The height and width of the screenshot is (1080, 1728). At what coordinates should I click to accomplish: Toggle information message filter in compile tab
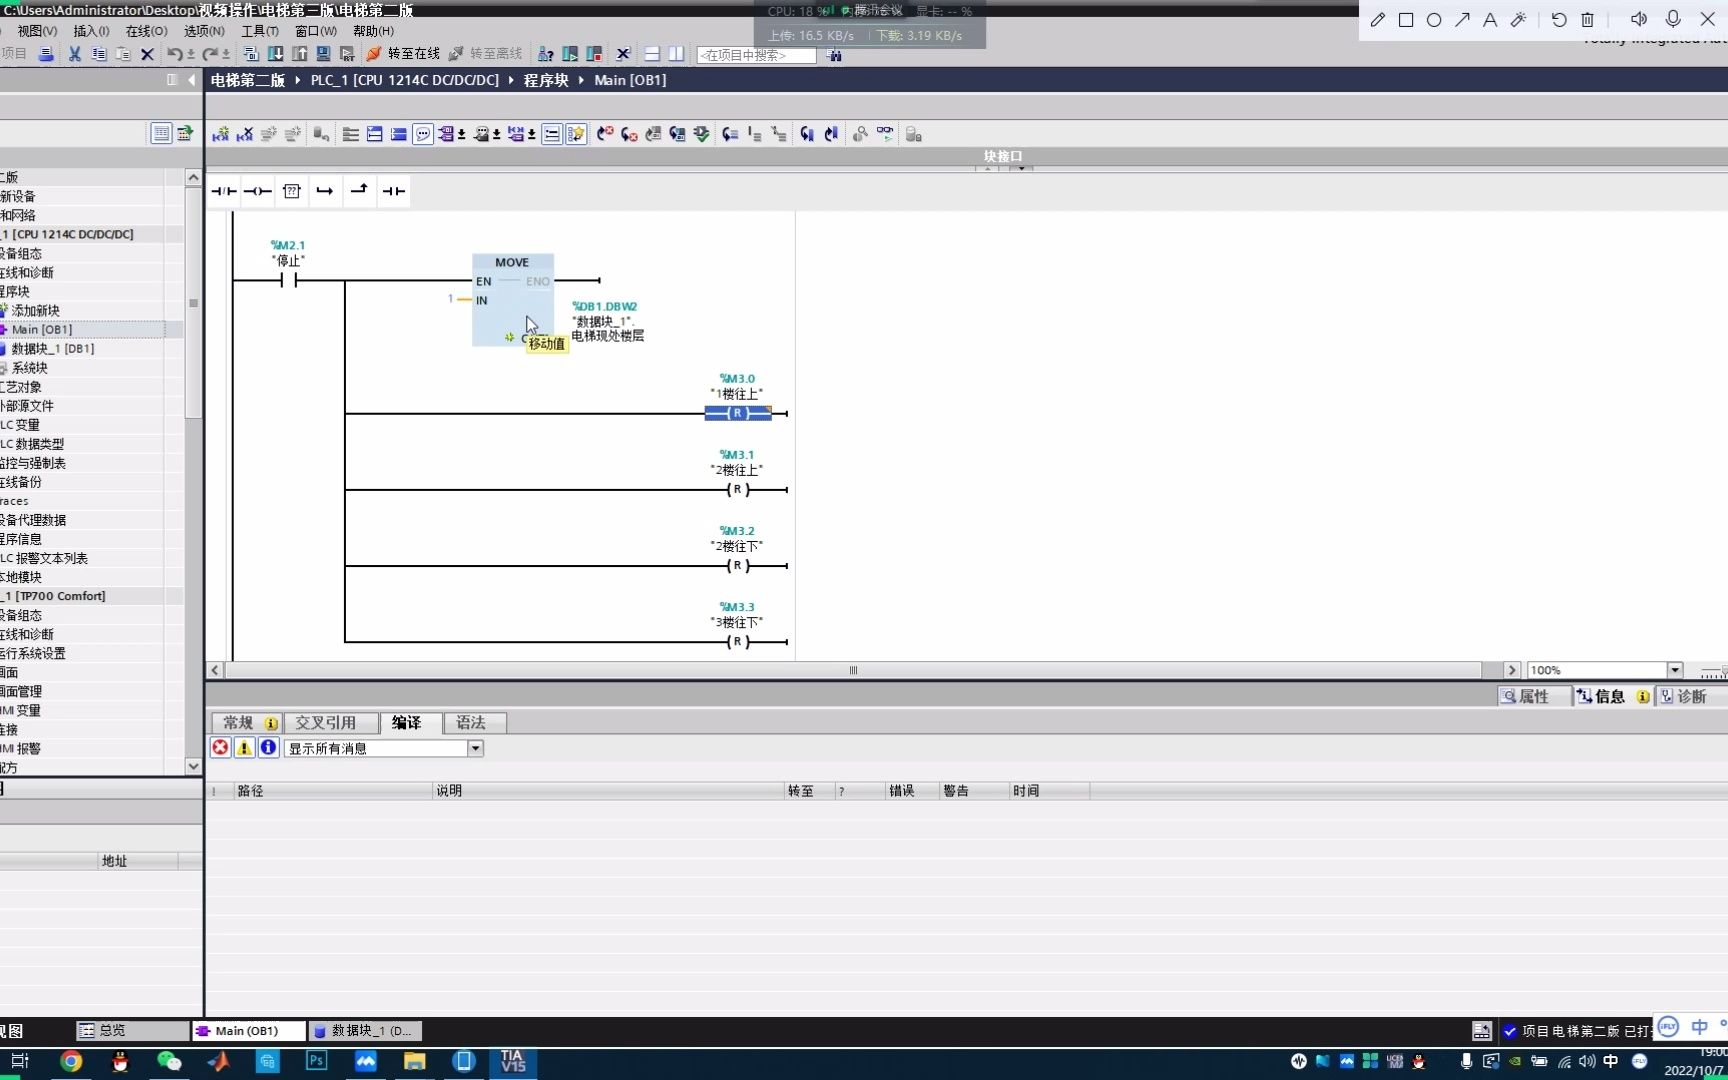pos(268,748)
